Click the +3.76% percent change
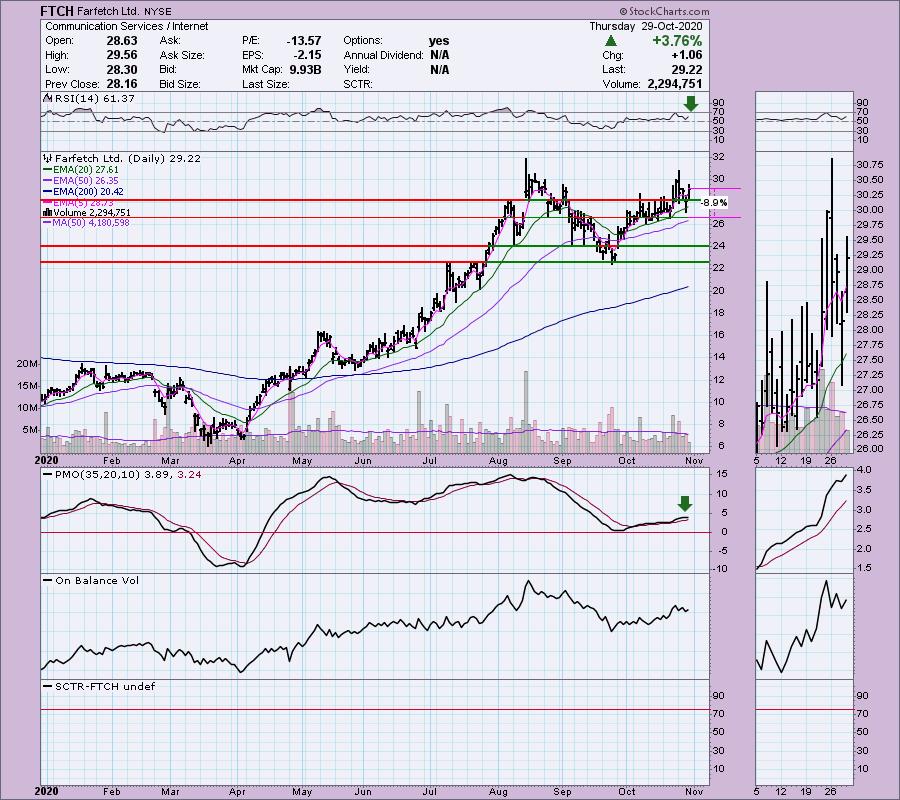This screenshot has height=800, width=900. (x=677, y=41)
